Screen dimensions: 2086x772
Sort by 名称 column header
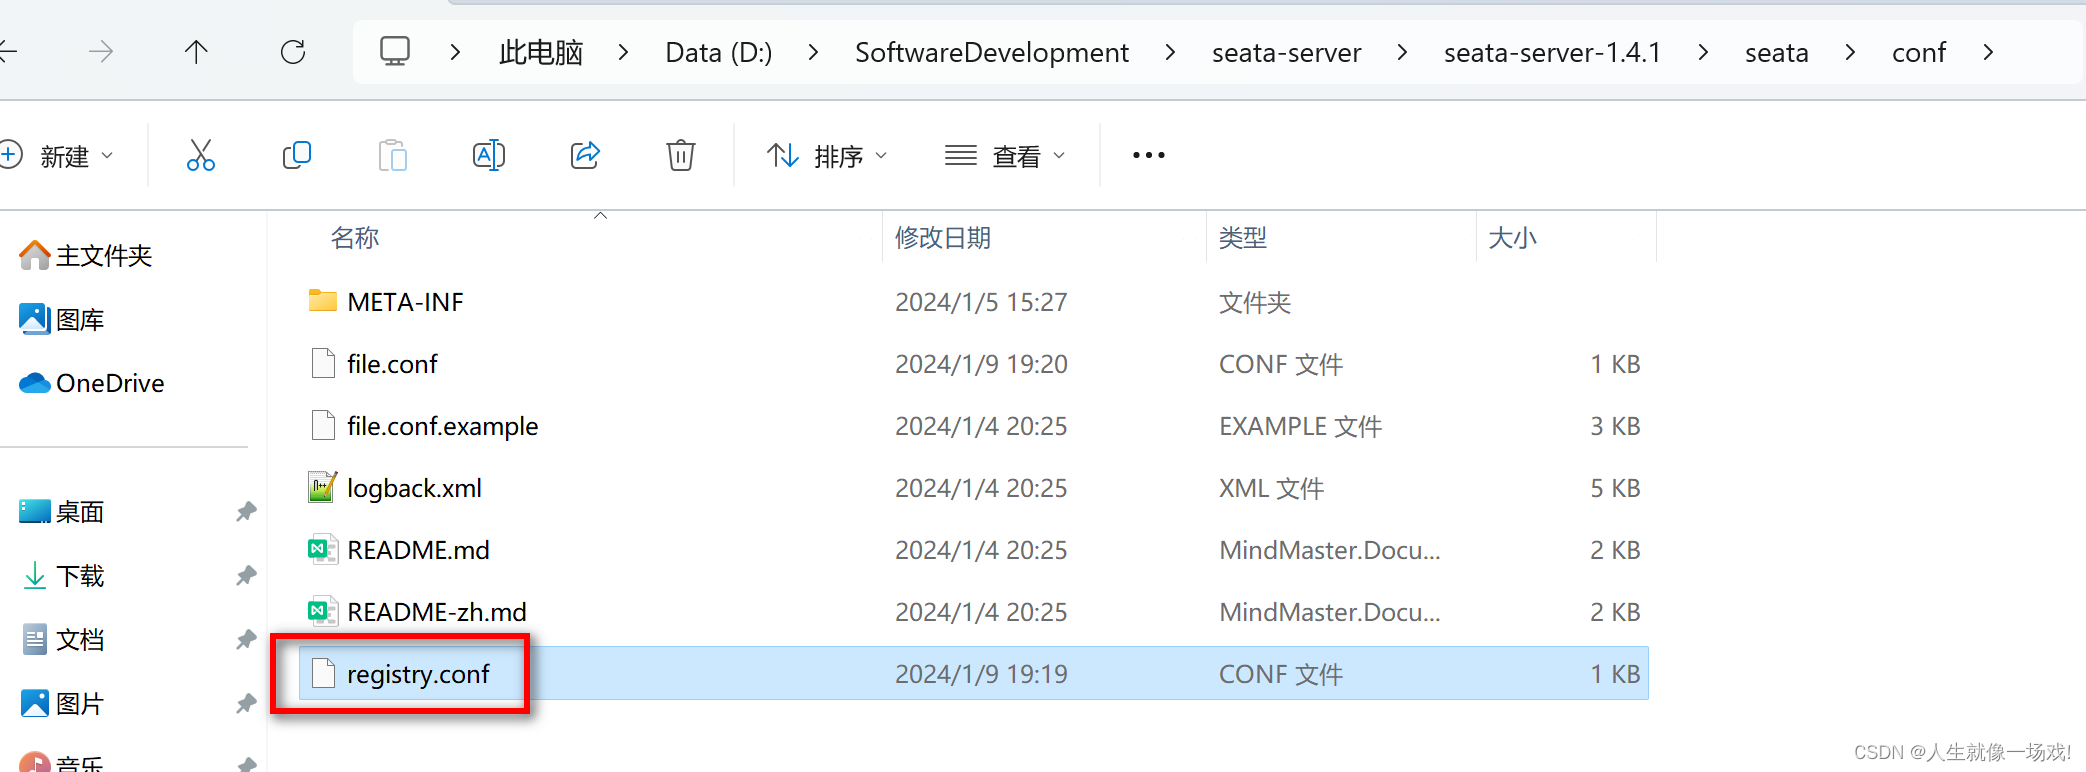(355, 238)
